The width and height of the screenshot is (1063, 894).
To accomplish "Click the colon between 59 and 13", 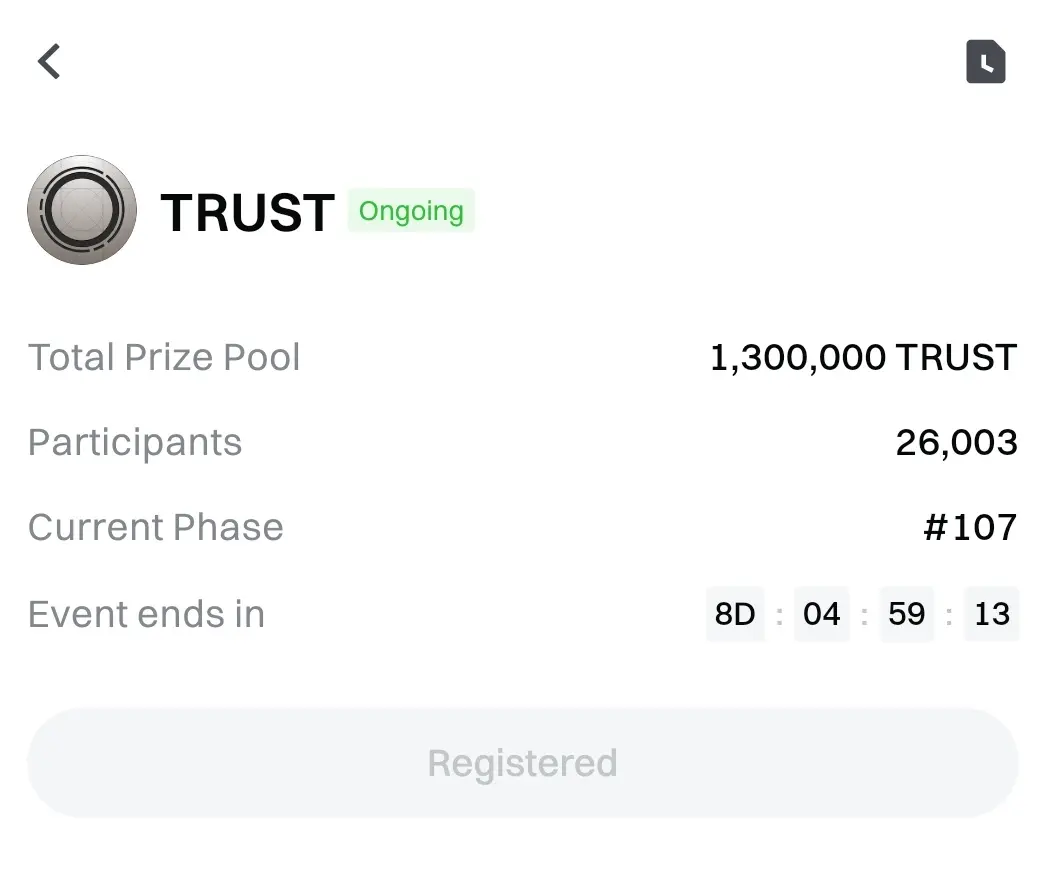I will 949,615.
